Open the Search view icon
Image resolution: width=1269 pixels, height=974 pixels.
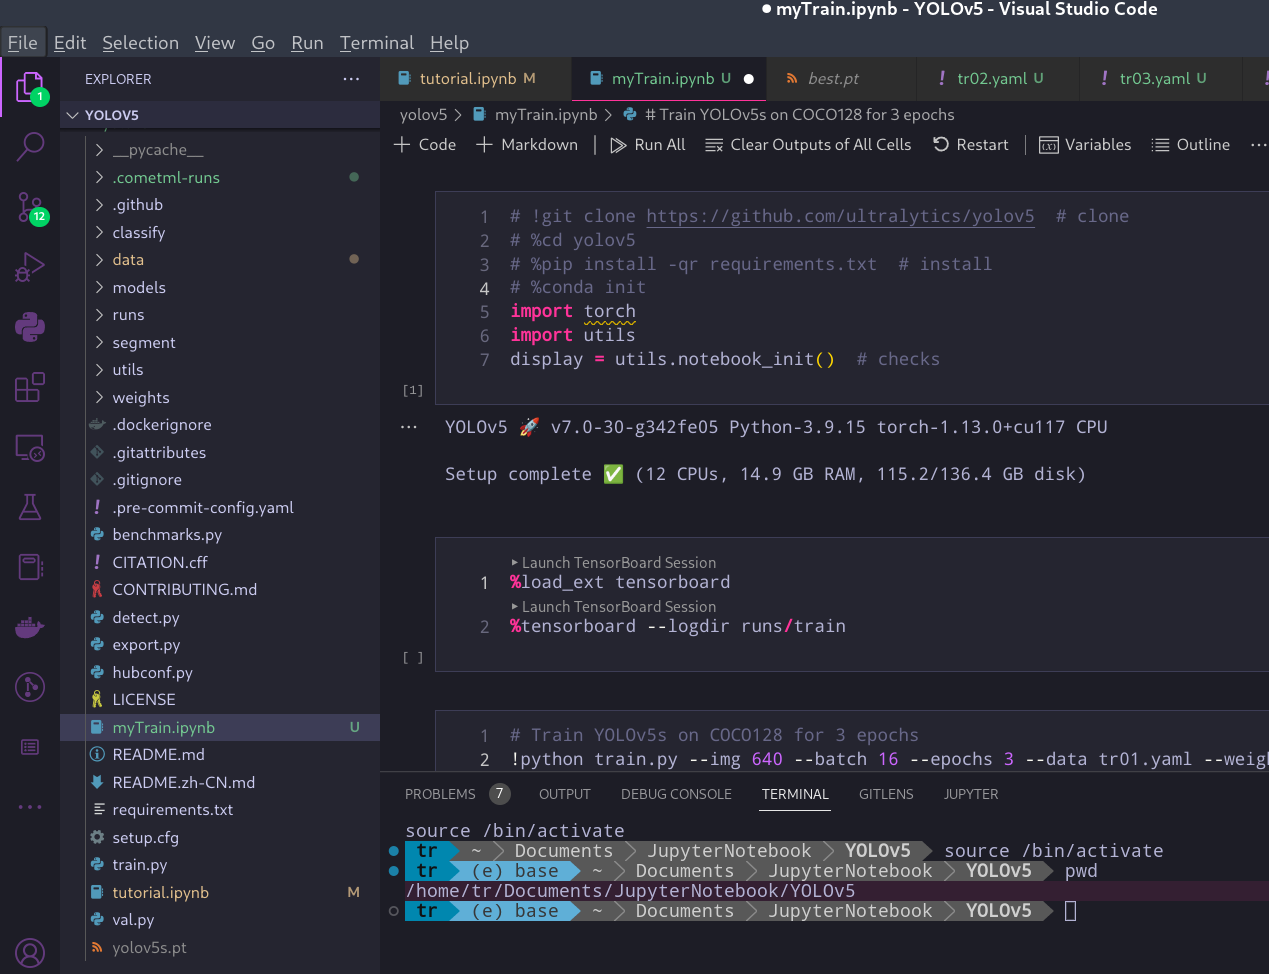pyautogui.click(x=30, y=146)
